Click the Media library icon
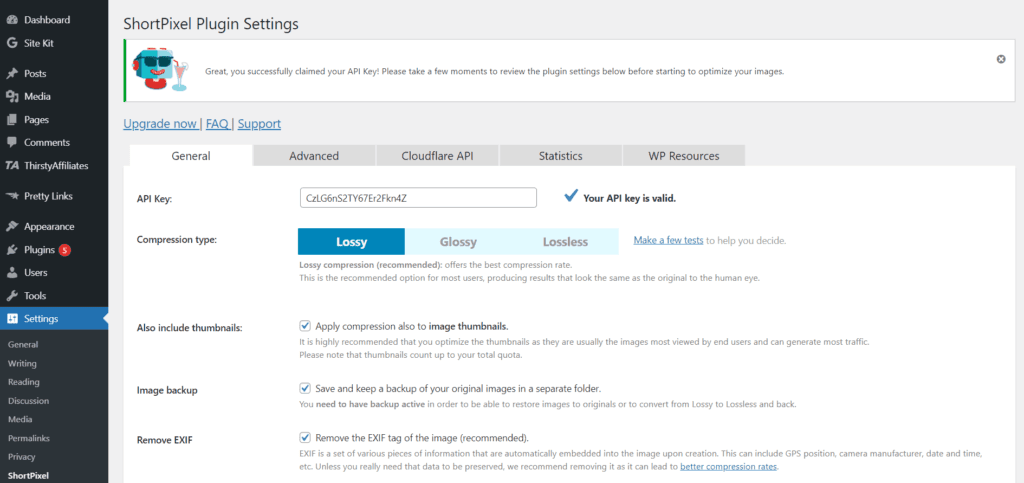This screenshot has width=1024, height=483. [12, 97]
